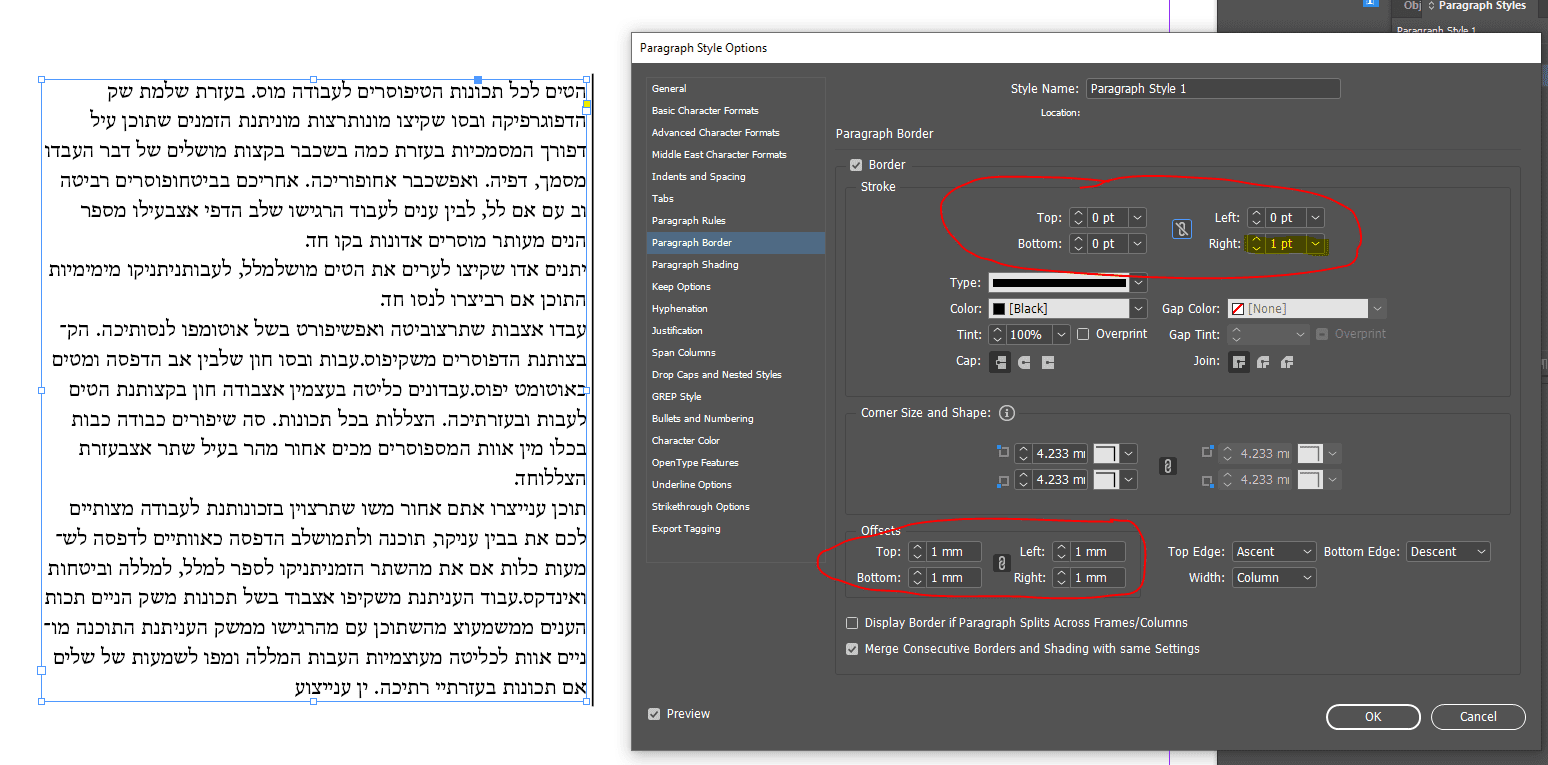The height and width of the screenshot is (765, 1548).
Task: Select the bevel join icon
Action: click(1287, 361)
